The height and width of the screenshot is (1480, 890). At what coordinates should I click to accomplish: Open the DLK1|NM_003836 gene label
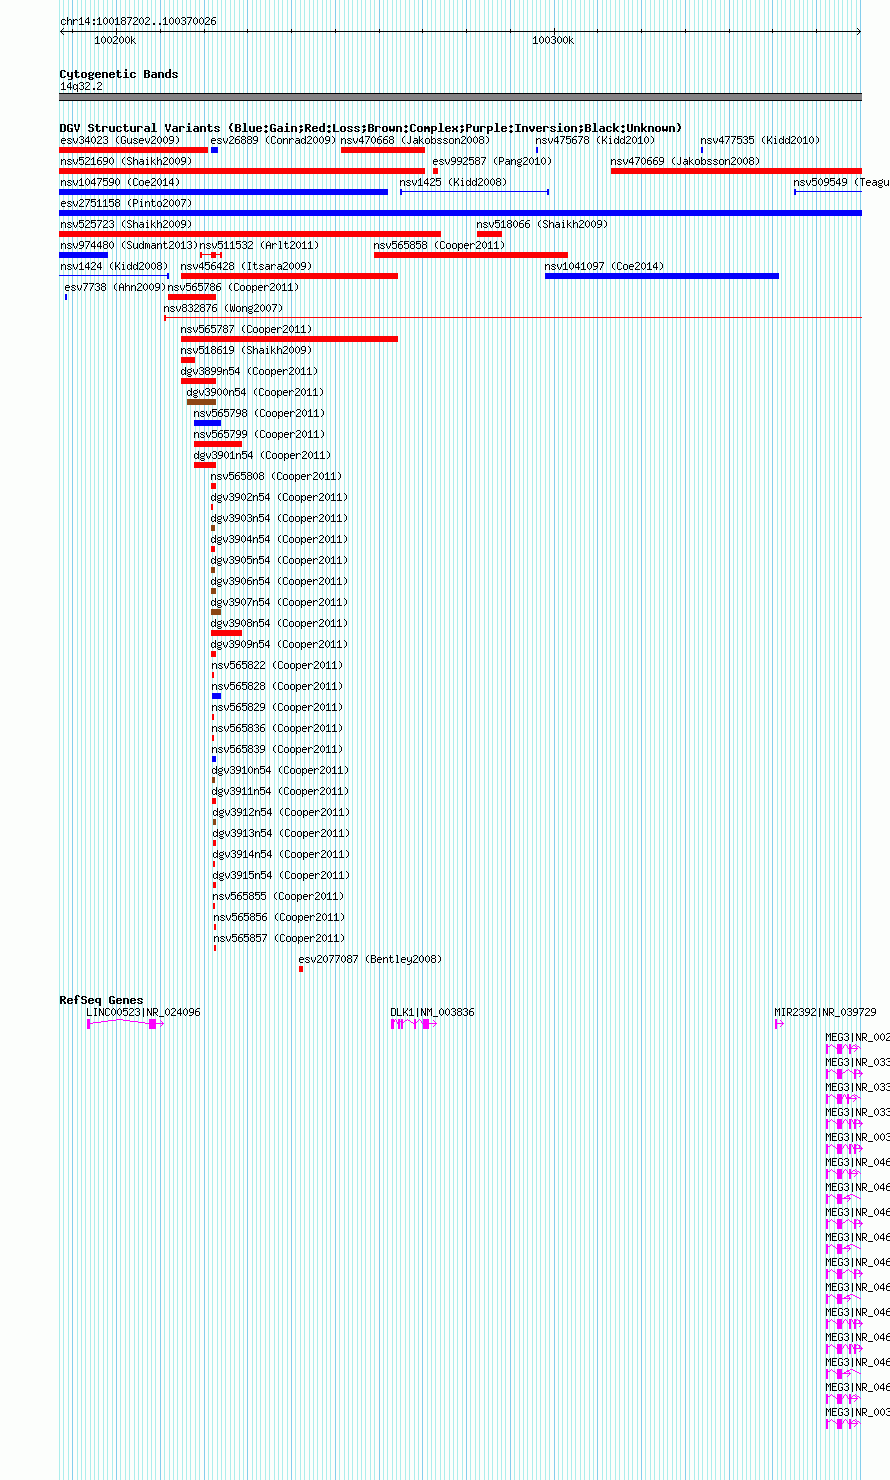(x=432, y=1012)
